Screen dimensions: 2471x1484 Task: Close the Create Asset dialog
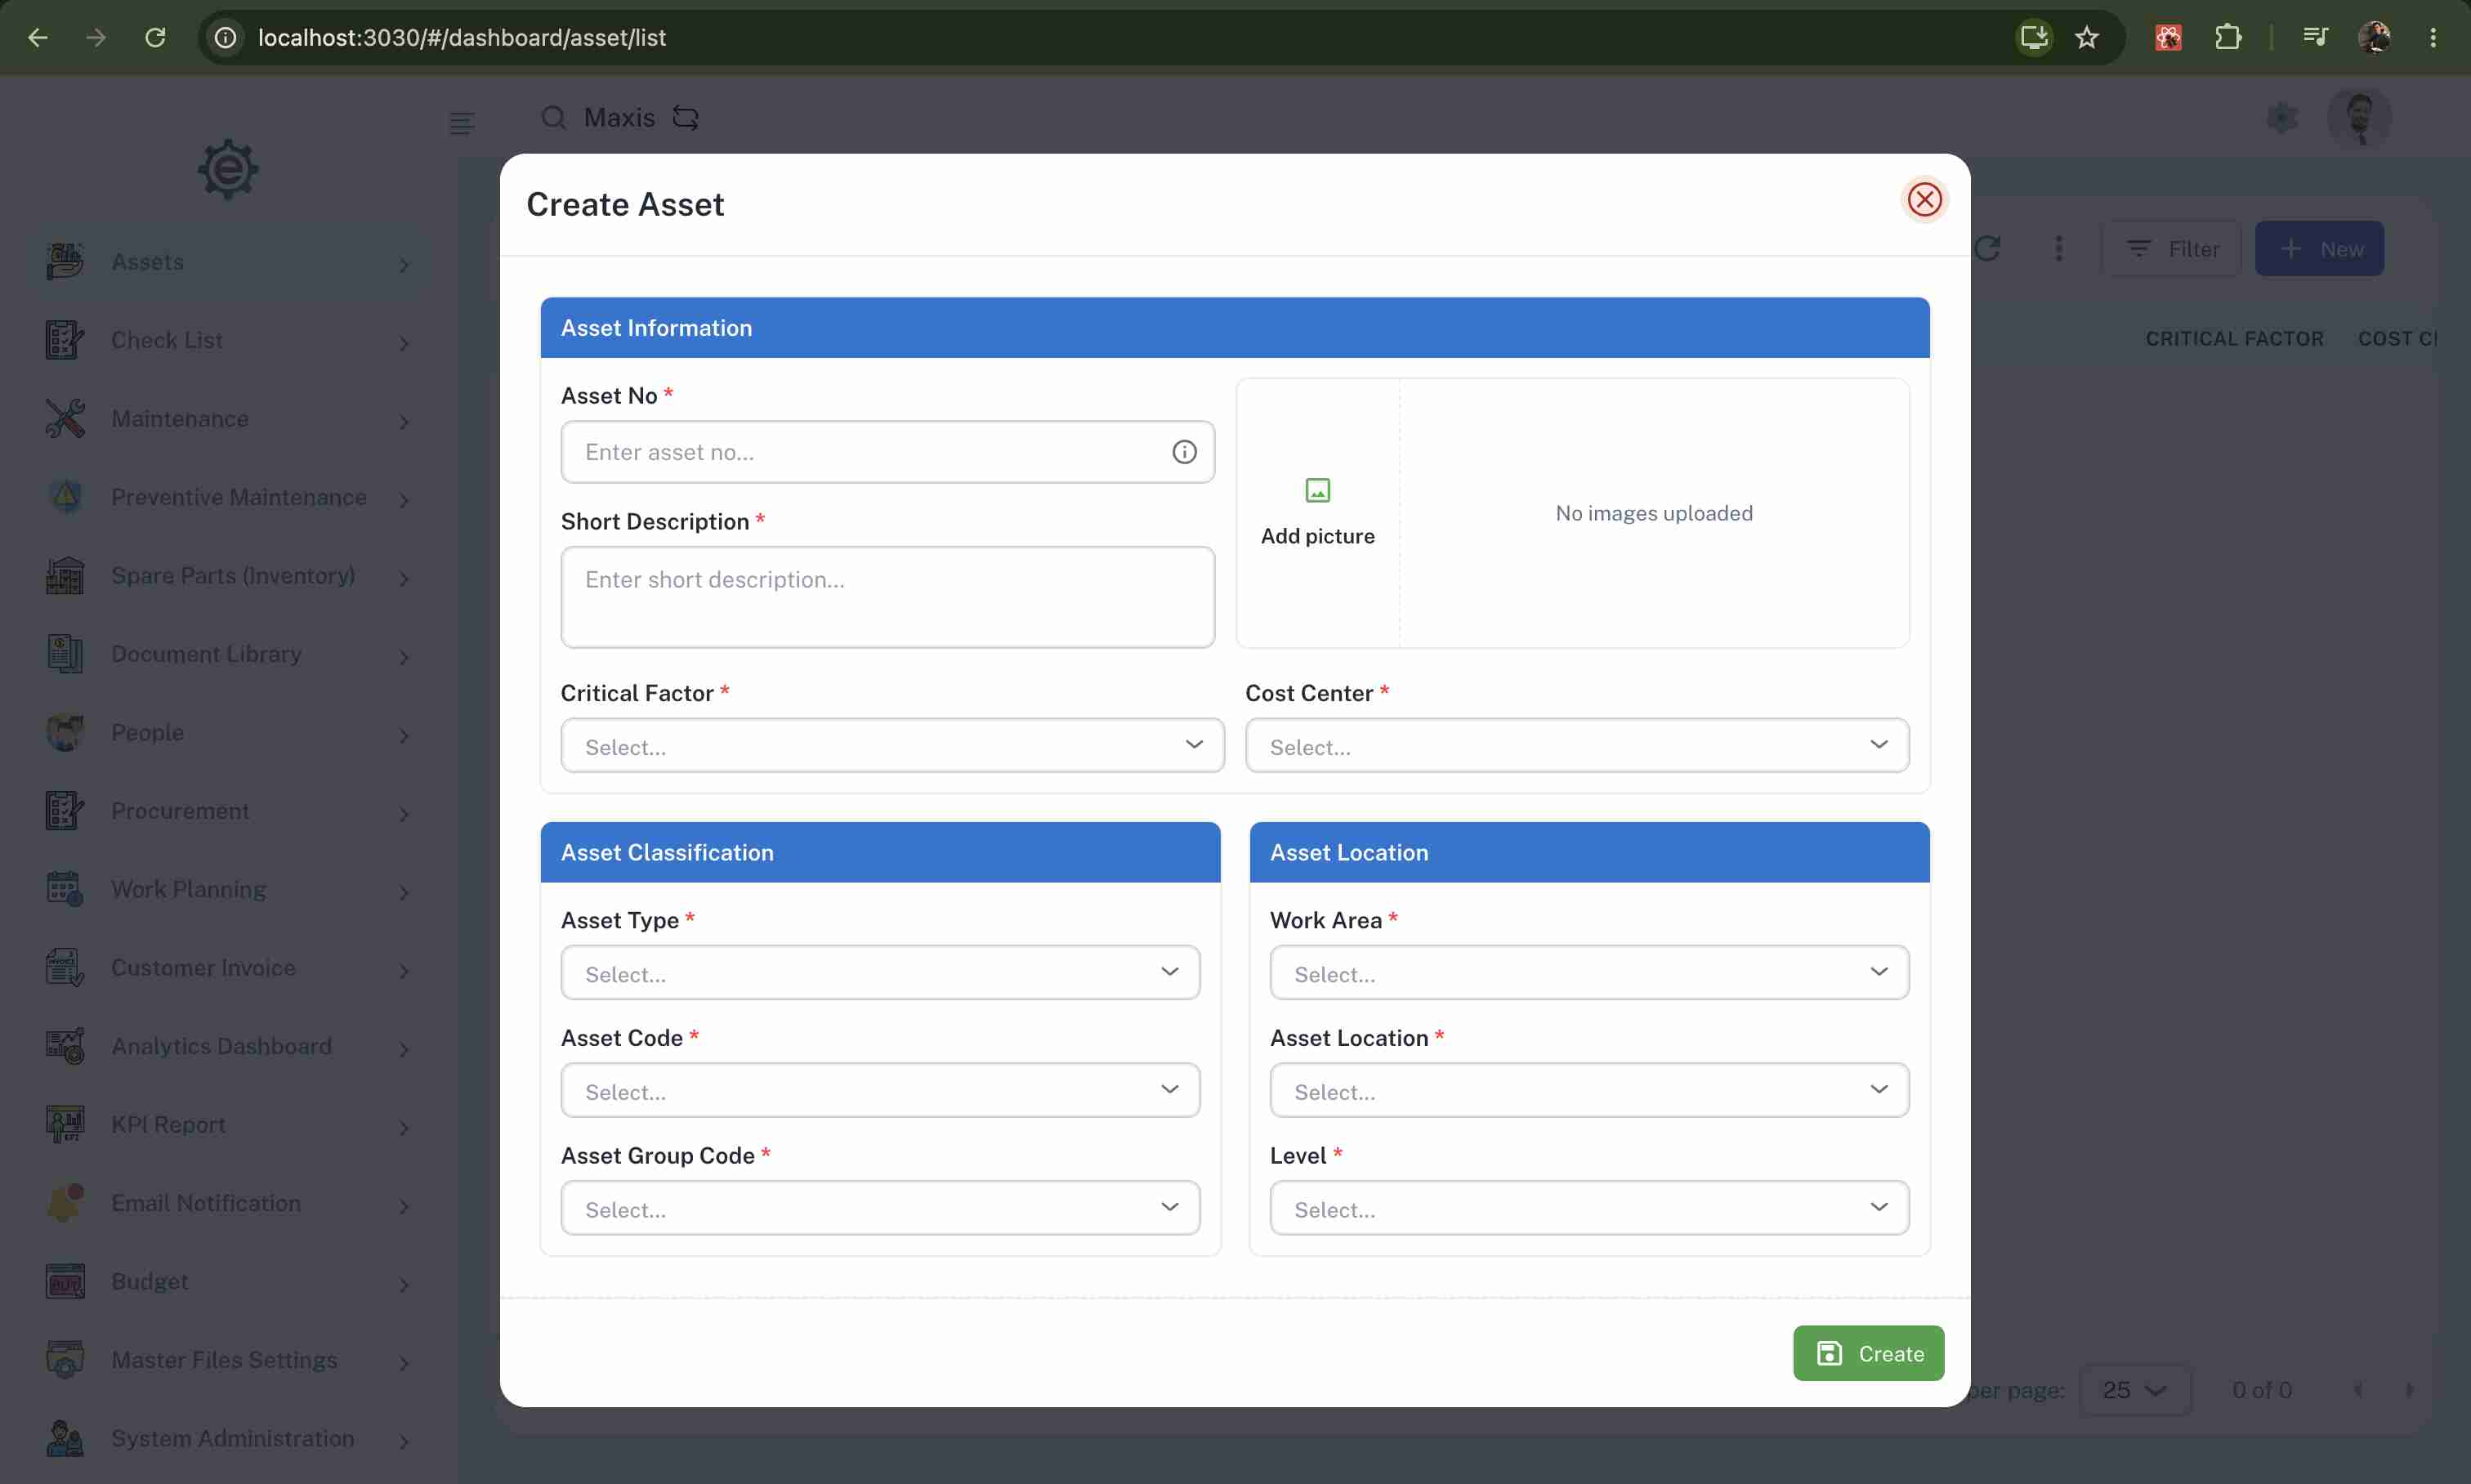[1923, 199]
